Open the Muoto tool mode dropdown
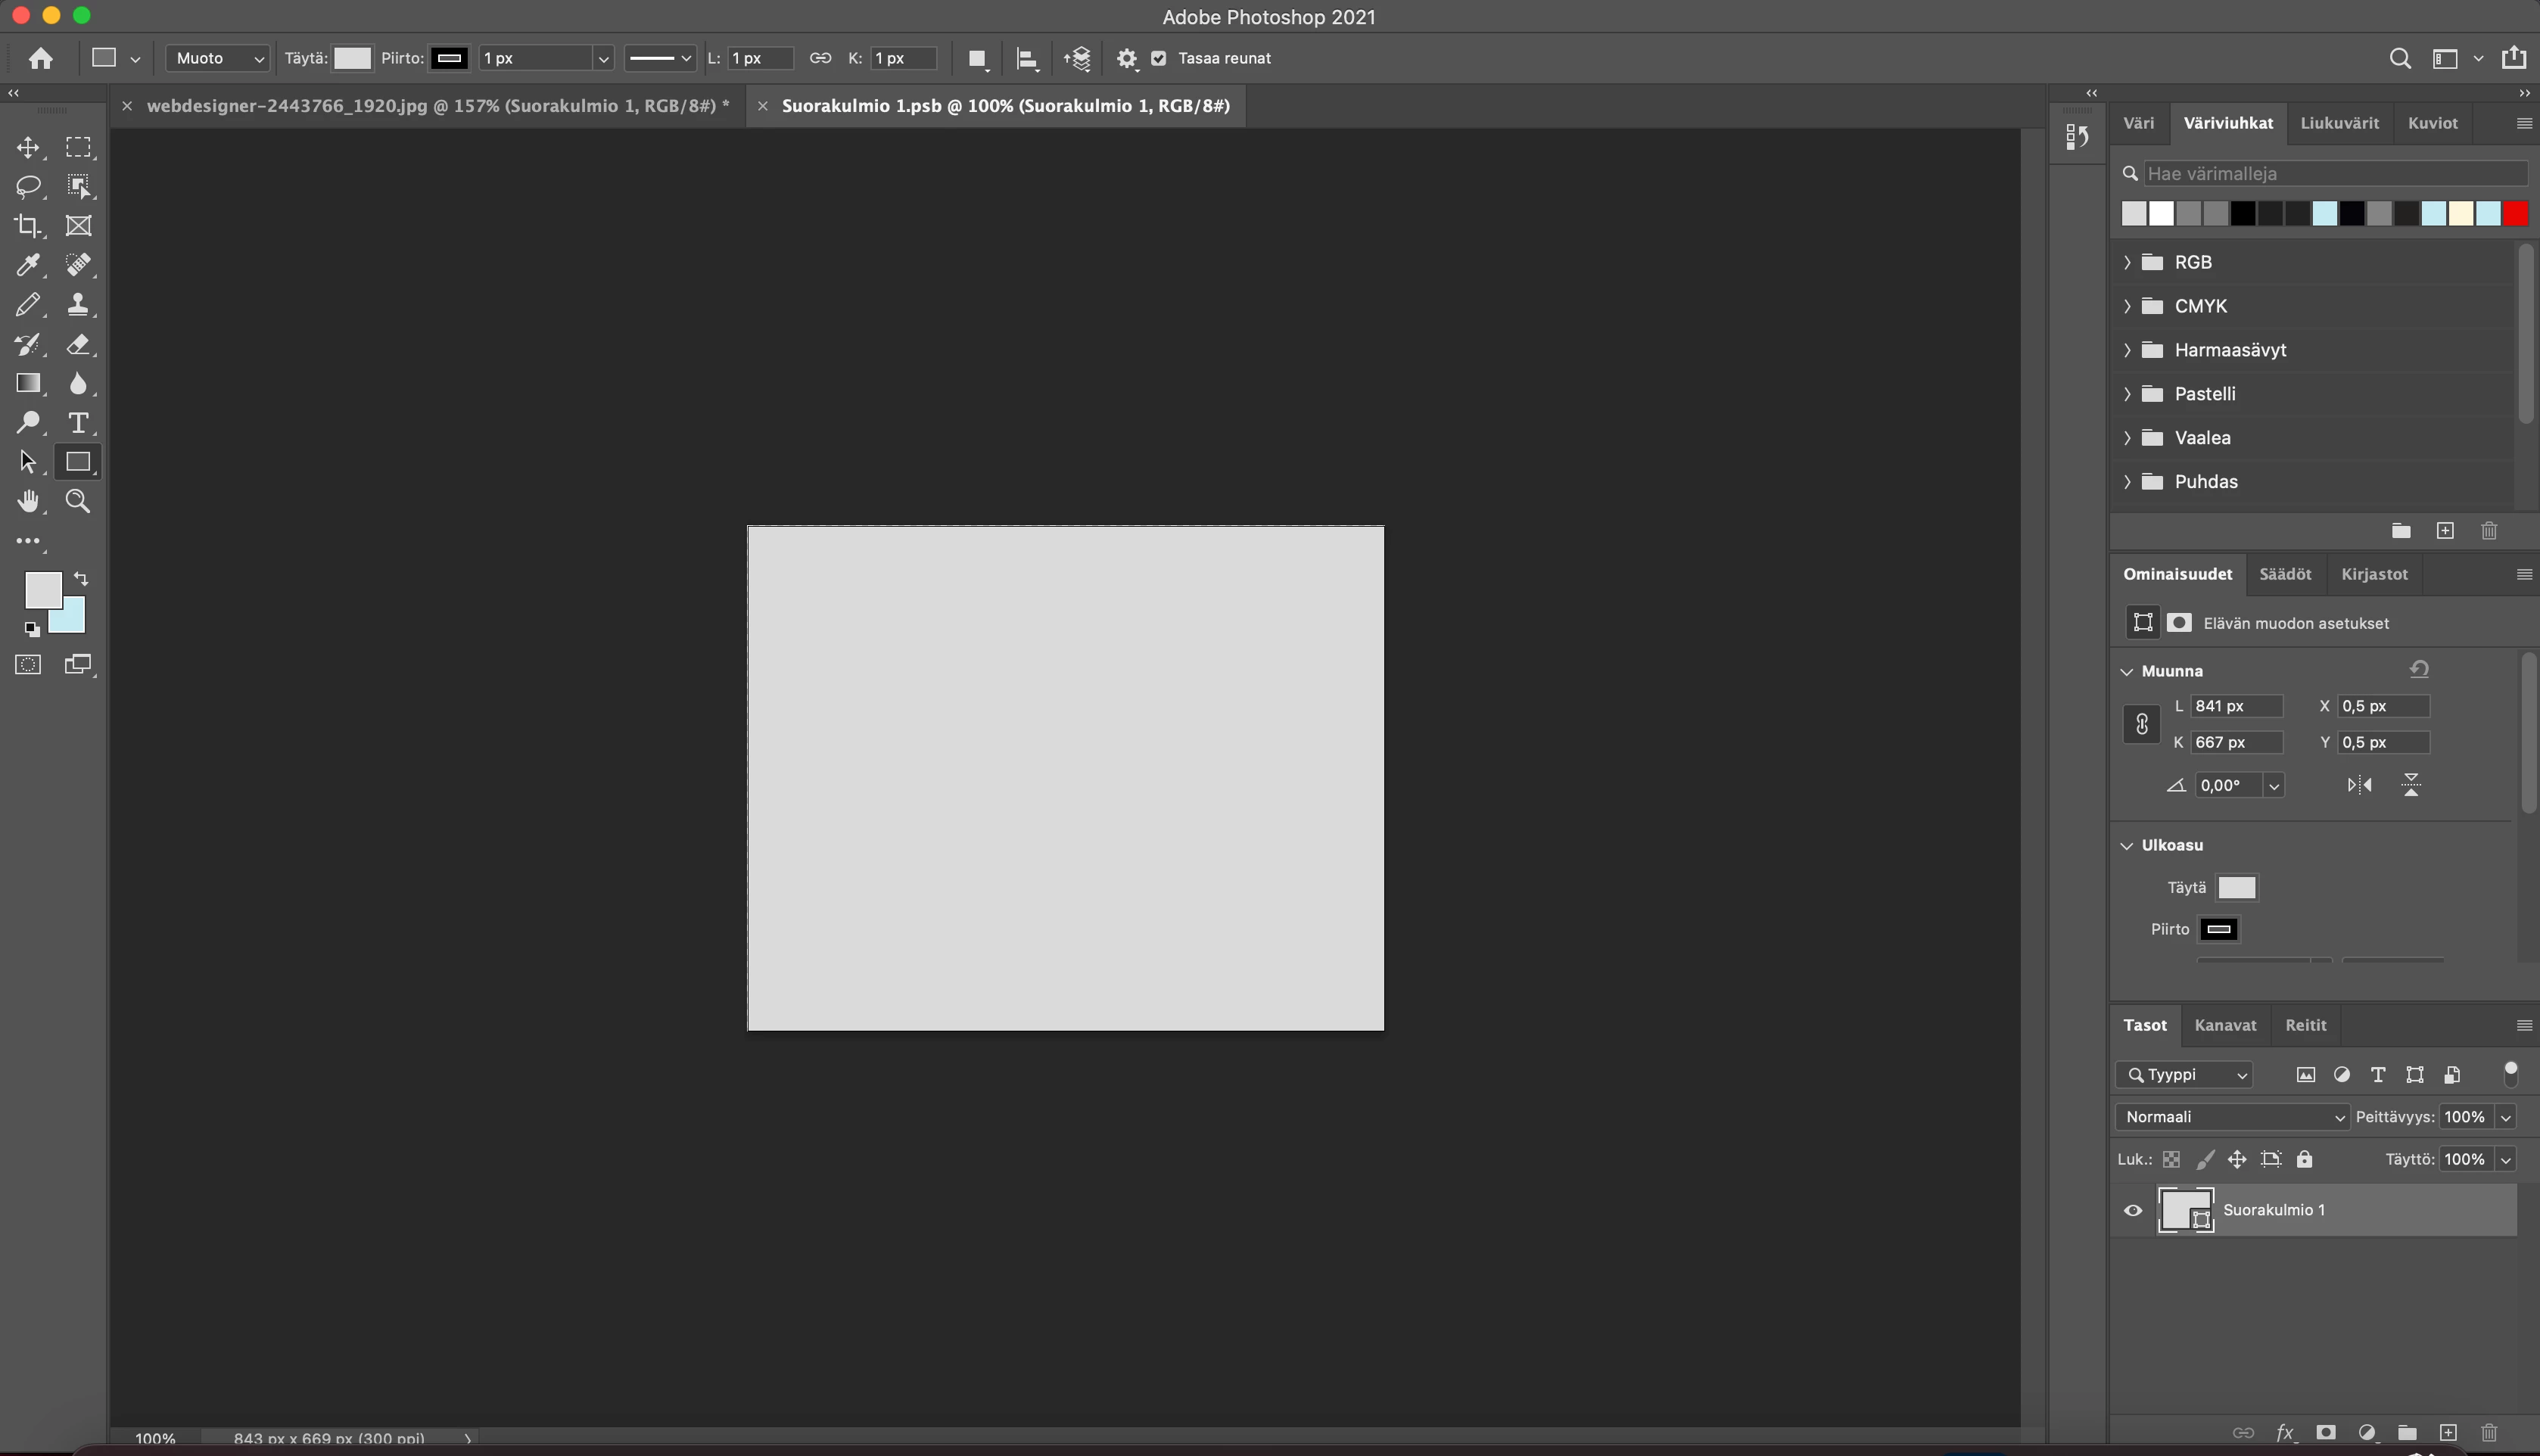Image resolution: width=2540 pixels, height=1456 pixels. tap(217, 58)
